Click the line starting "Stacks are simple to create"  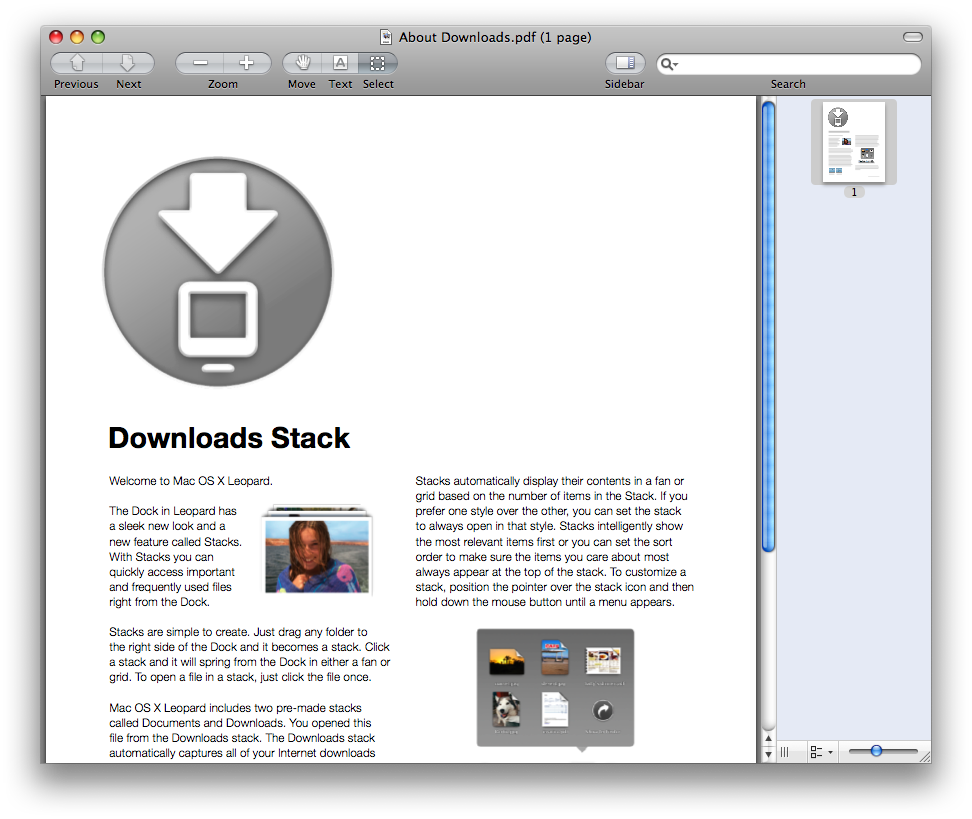[238, 632]
